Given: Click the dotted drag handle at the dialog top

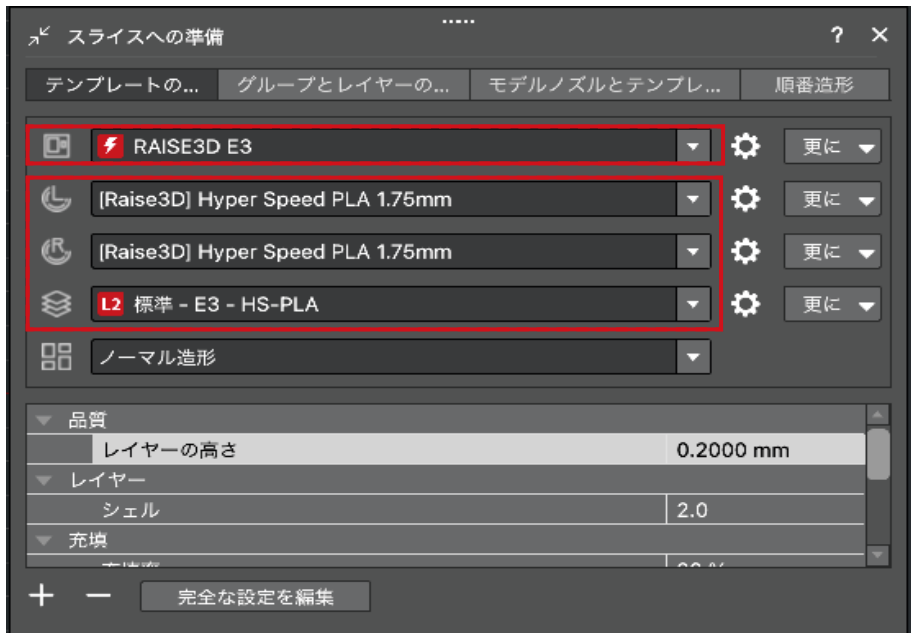Looking at the screenshot, I should click(458, 22).
